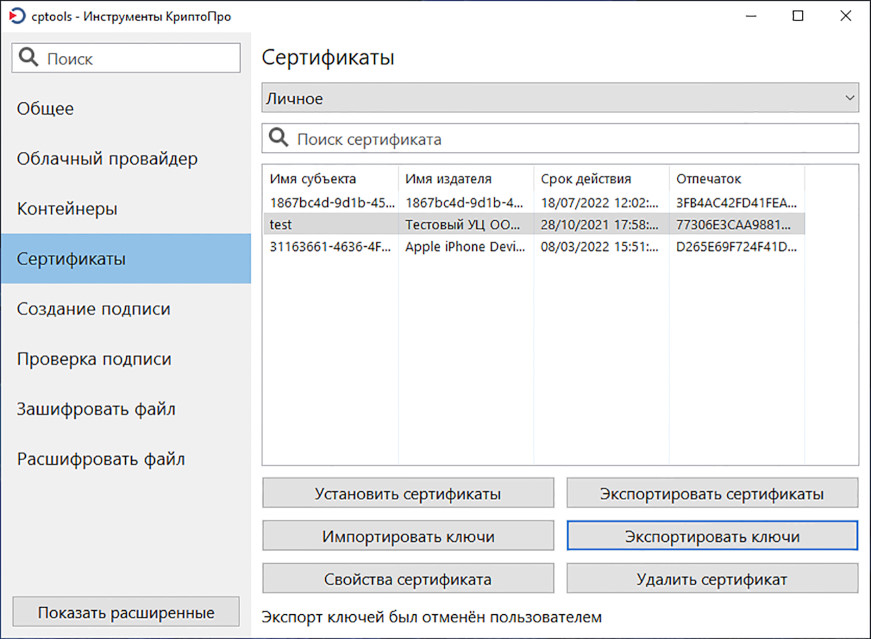Go to Облачный провайдер section

click(x=107, y=159)
